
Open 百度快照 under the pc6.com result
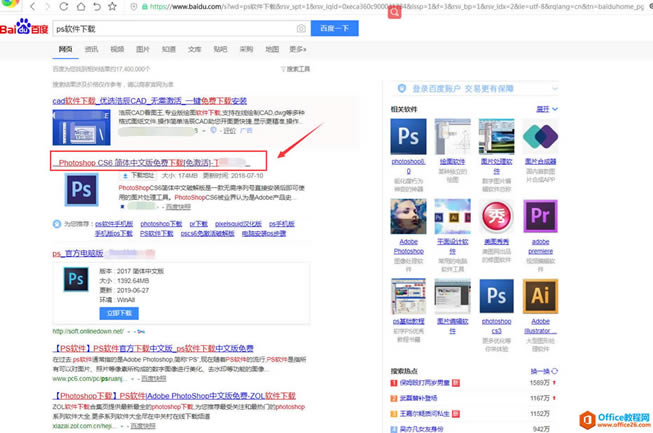coord(154,378)
